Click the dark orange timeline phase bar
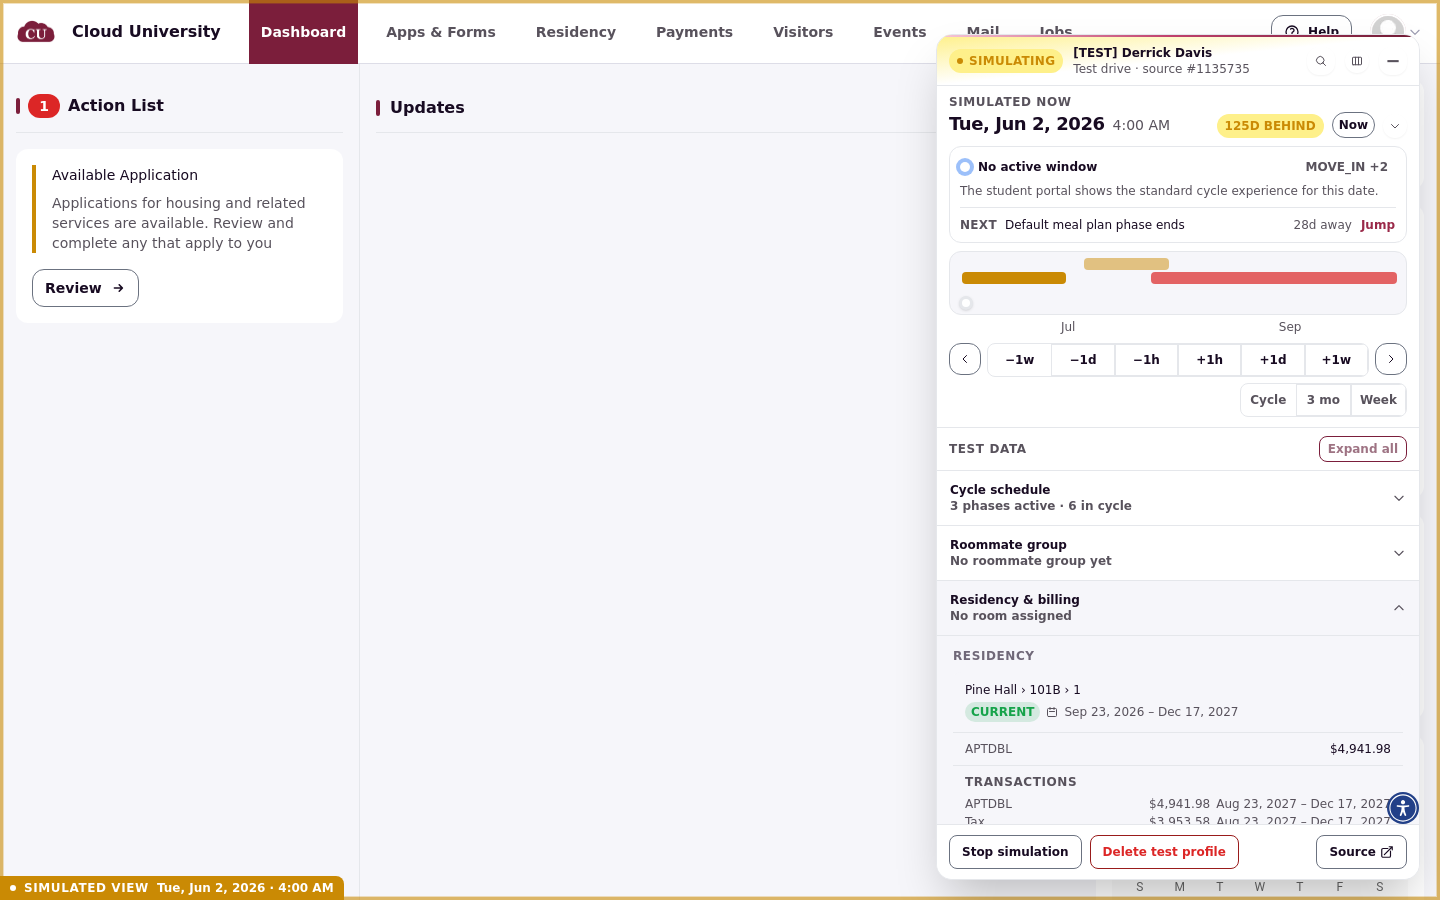 (x=1014, y=278)
